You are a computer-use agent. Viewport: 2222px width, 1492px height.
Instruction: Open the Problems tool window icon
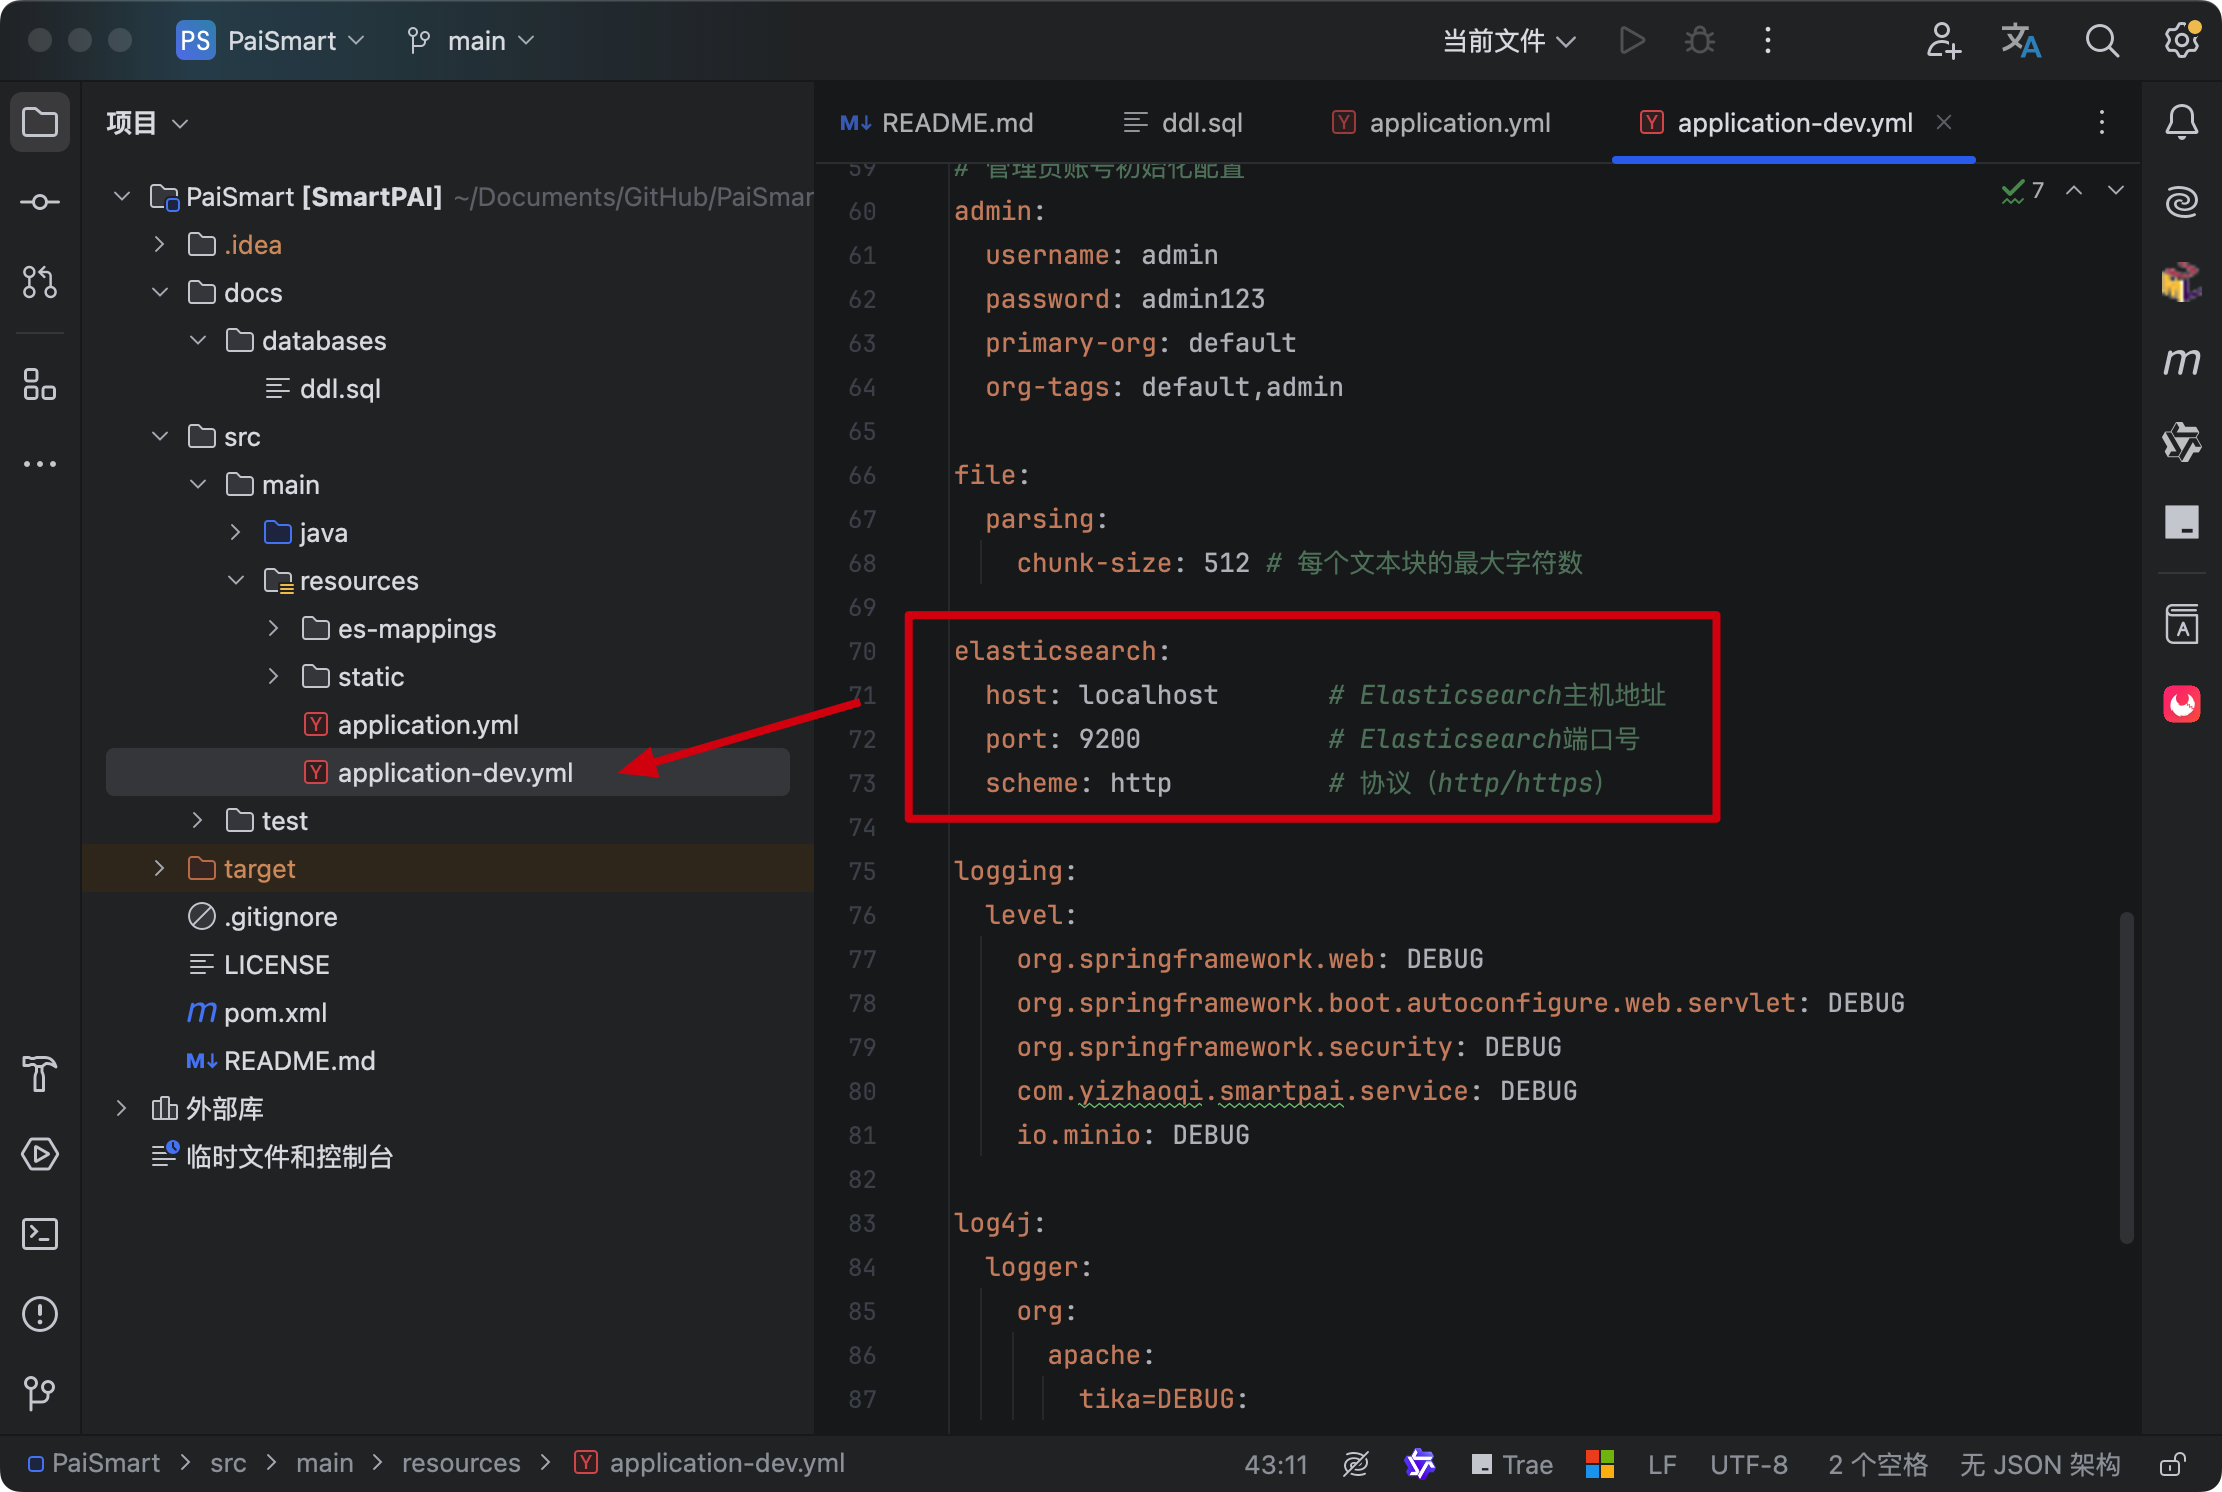[40, 1314]
